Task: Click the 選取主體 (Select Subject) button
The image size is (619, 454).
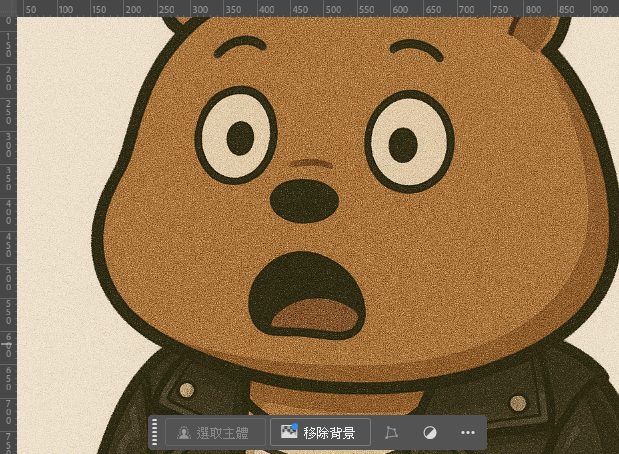Action: pyautogui.click(x=215, y=432)
